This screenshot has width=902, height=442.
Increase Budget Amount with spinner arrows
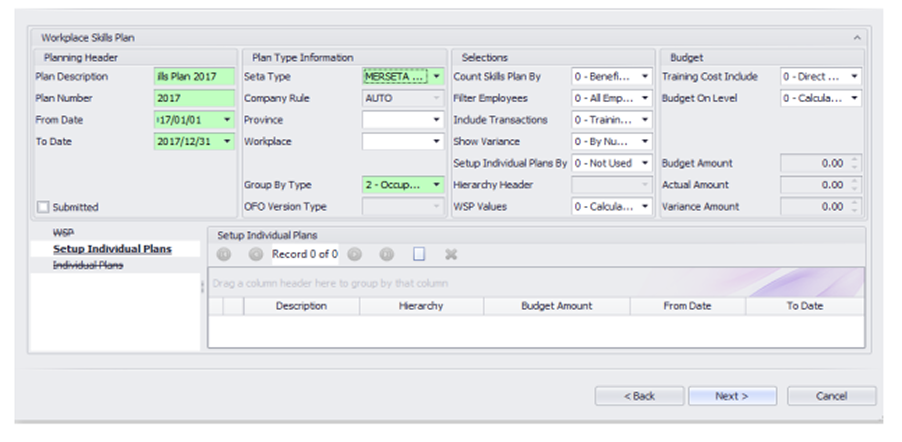tap(854, 159)
